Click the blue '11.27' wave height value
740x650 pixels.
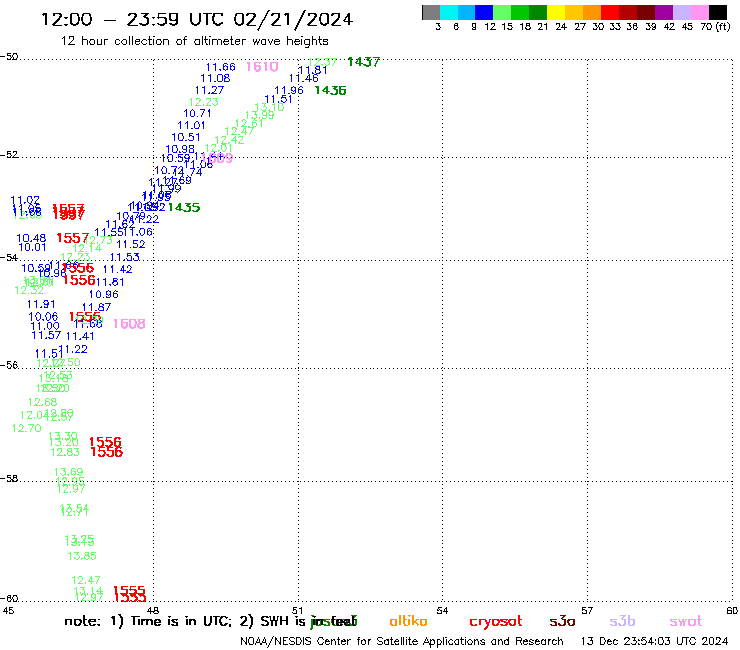(x=210, y=90)
